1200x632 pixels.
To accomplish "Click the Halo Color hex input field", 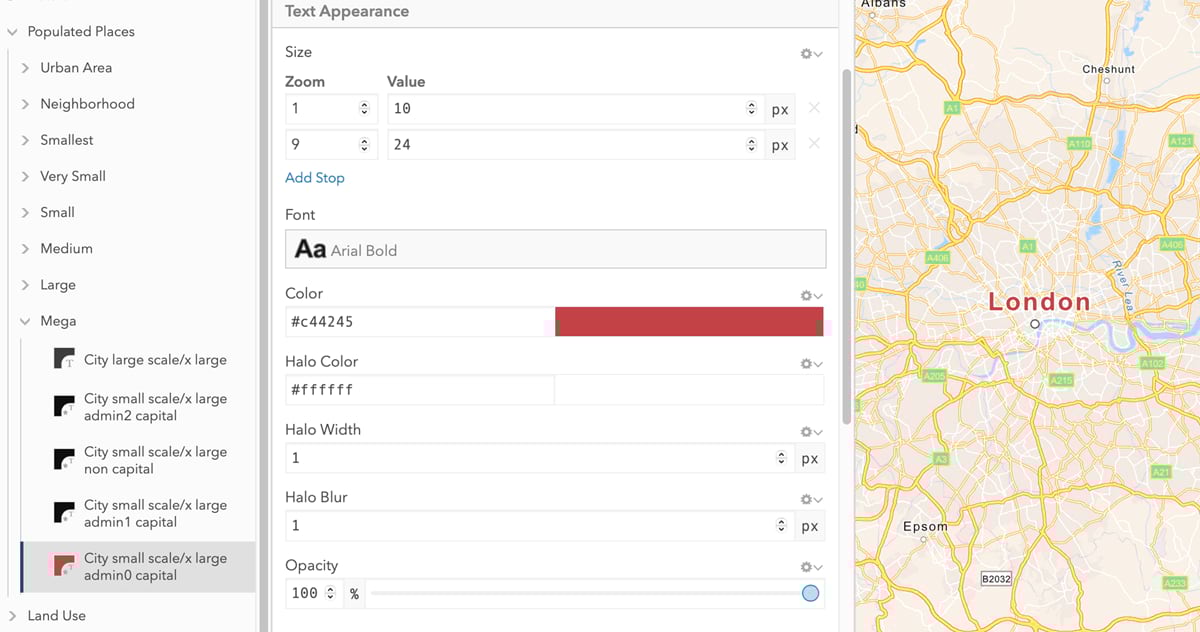I will [419, 390].
